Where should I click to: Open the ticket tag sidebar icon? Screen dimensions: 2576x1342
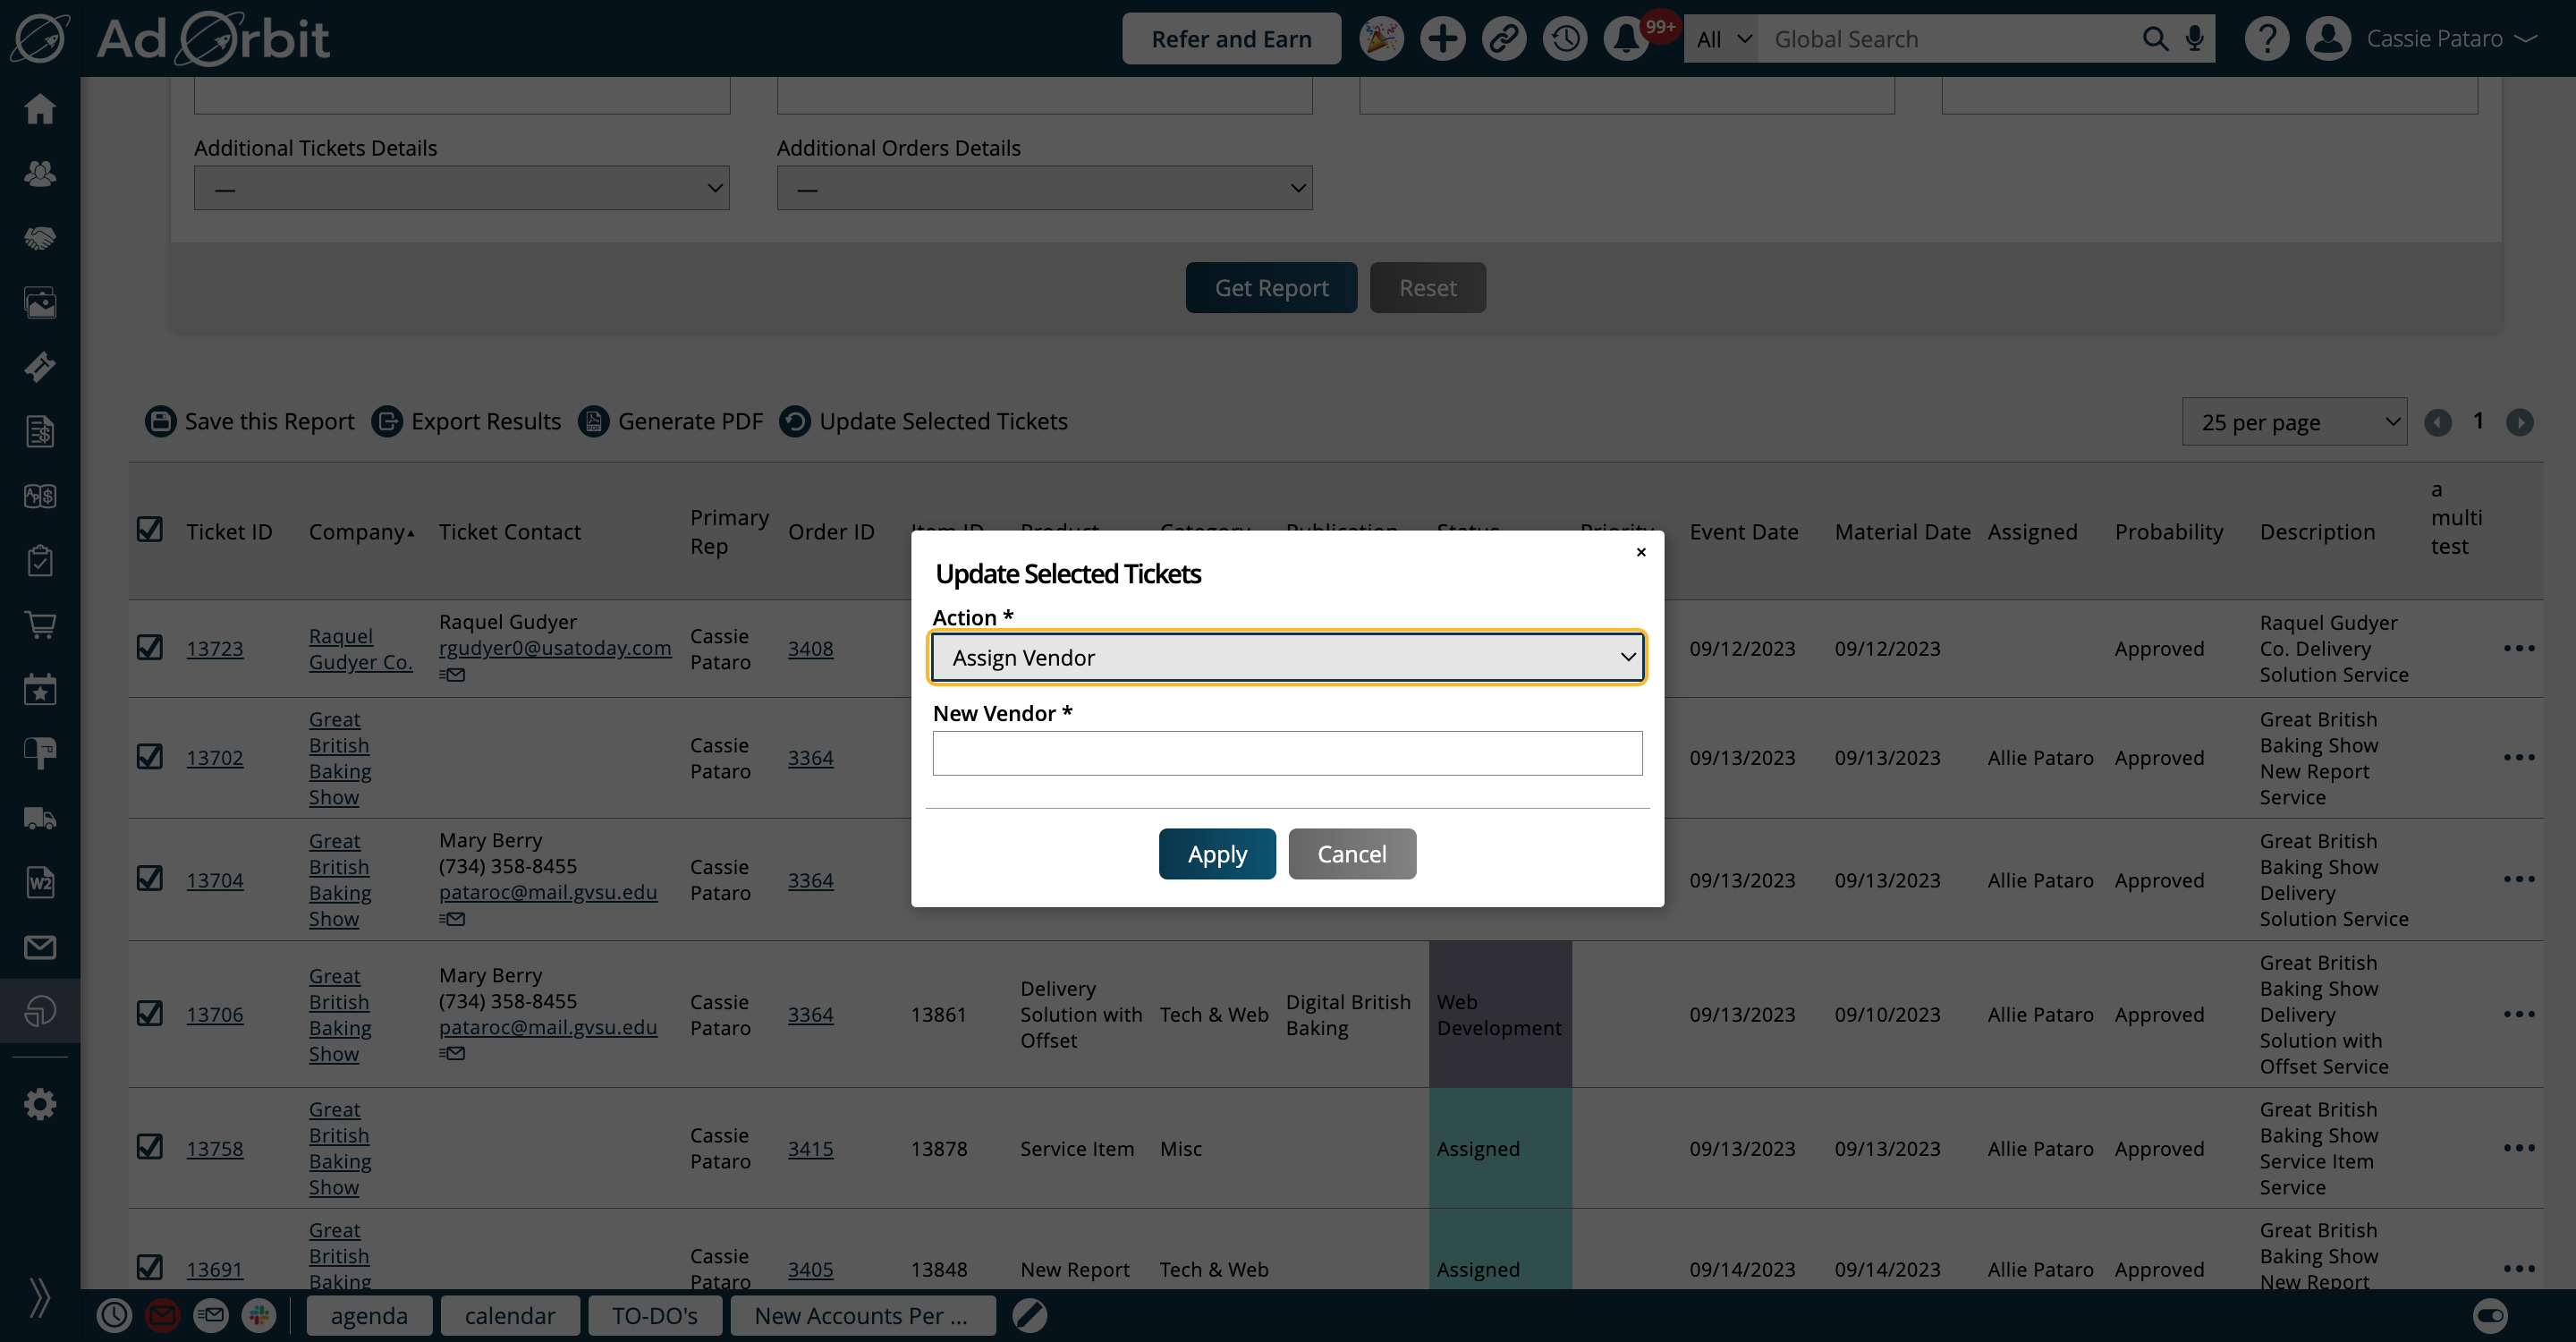(x=40, y=367)
